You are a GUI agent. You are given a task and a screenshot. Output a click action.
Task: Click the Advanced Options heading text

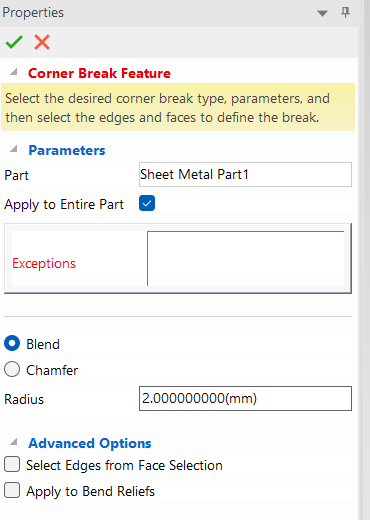click(x=90, y=443)
